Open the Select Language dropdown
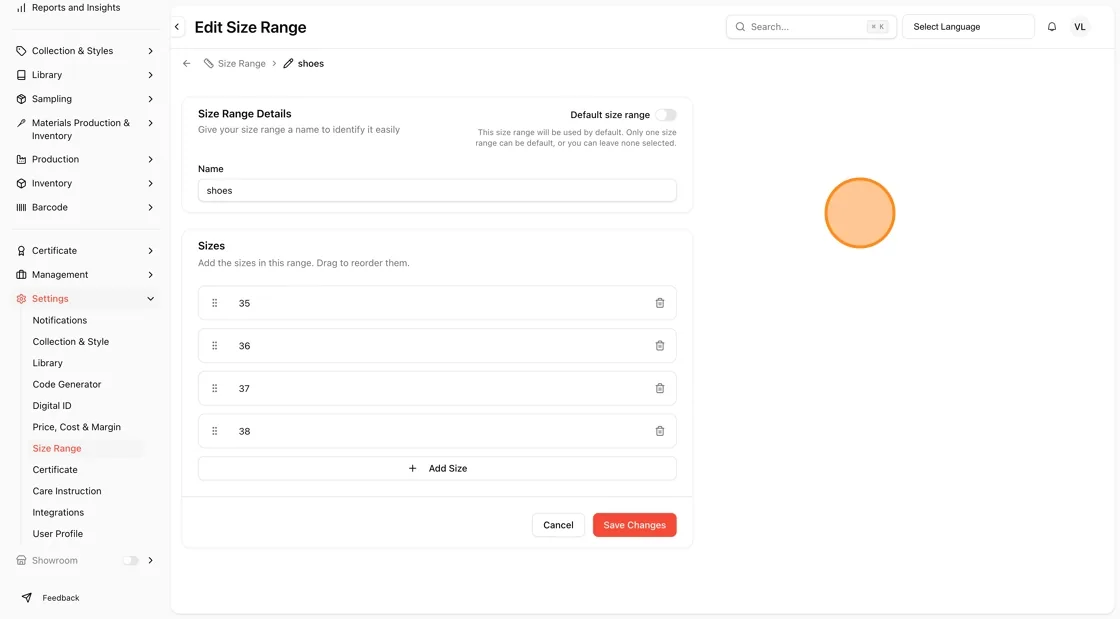 point(968,26)
